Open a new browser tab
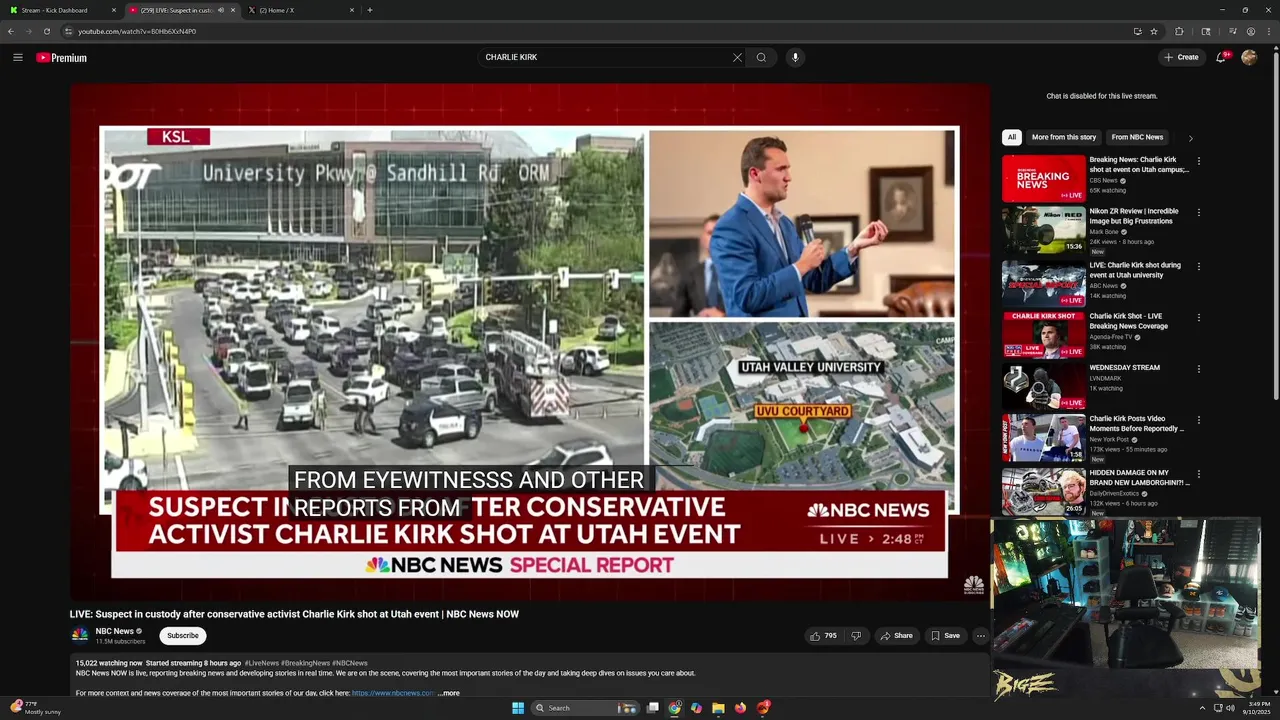Viewport: 1280px width, 720px height. (x=370, y=10)
